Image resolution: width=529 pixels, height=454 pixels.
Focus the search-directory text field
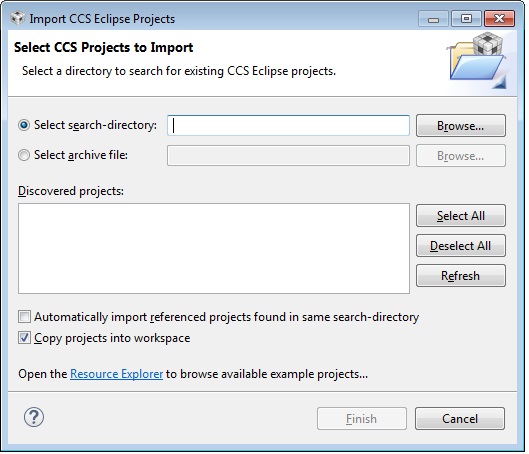[x=288, y=125]
